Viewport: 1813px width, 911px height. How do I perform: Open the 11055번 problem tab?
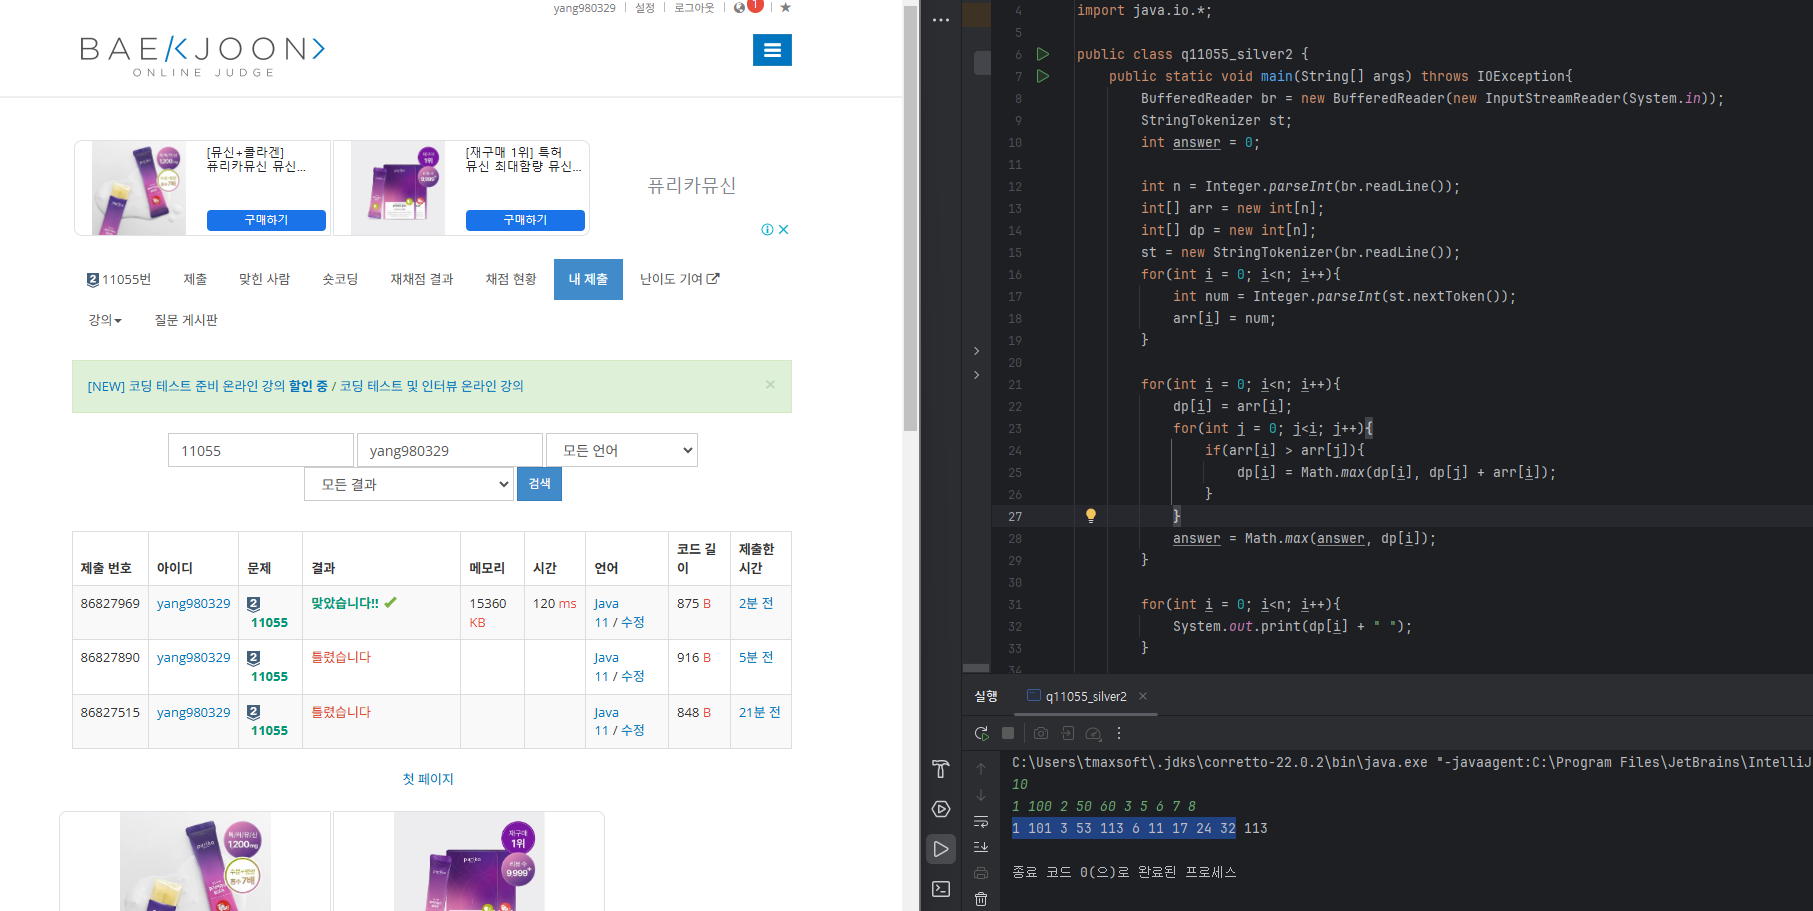[x=119, y=279]
